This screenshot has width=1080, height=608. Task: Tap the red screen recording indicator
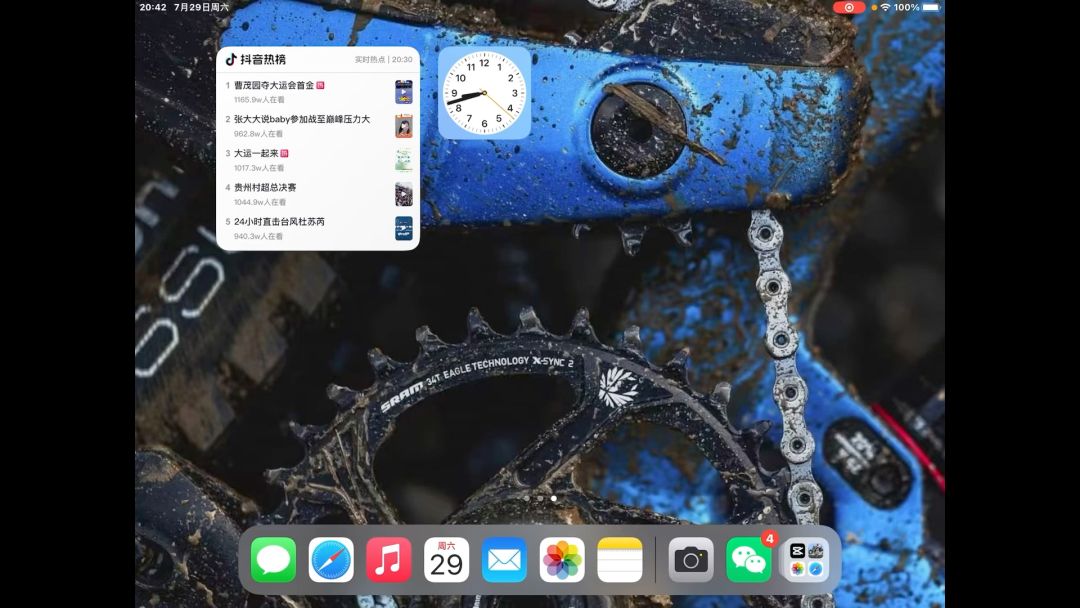[849, 8]
